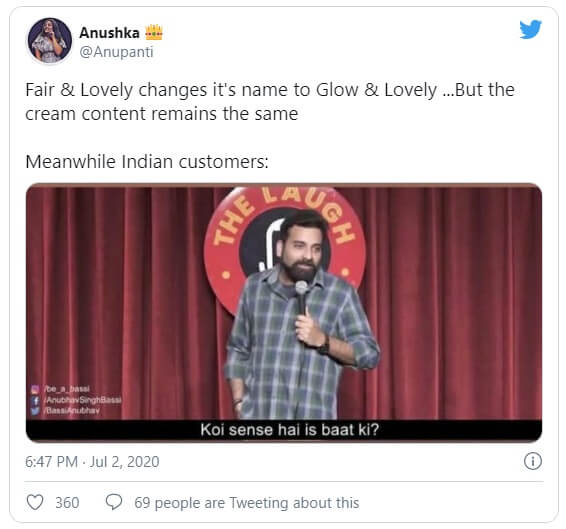Open Anushka's profile picture
Image resolution: width=566 pixels, height=529 pixels.
tap(49, 40)
